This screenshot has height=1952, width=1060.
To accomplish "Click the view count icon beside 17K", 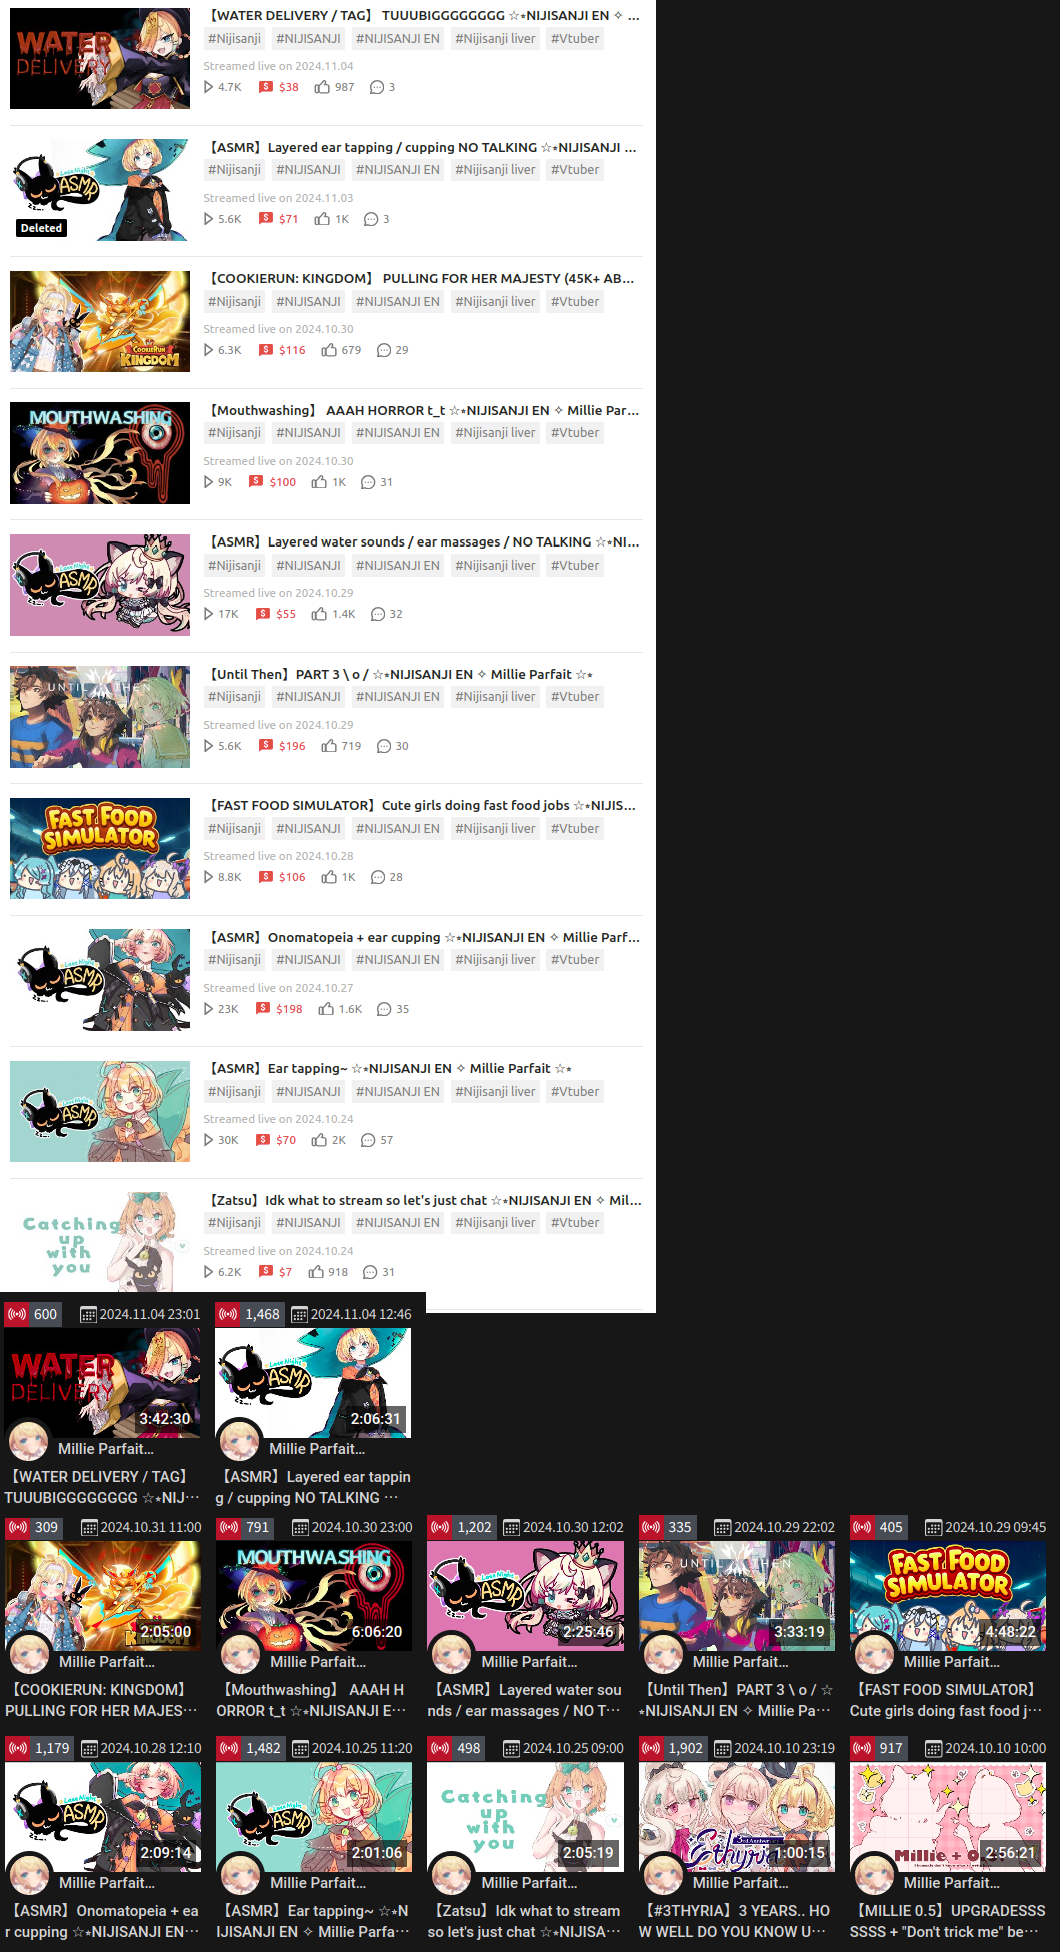I will pos(208,614).
